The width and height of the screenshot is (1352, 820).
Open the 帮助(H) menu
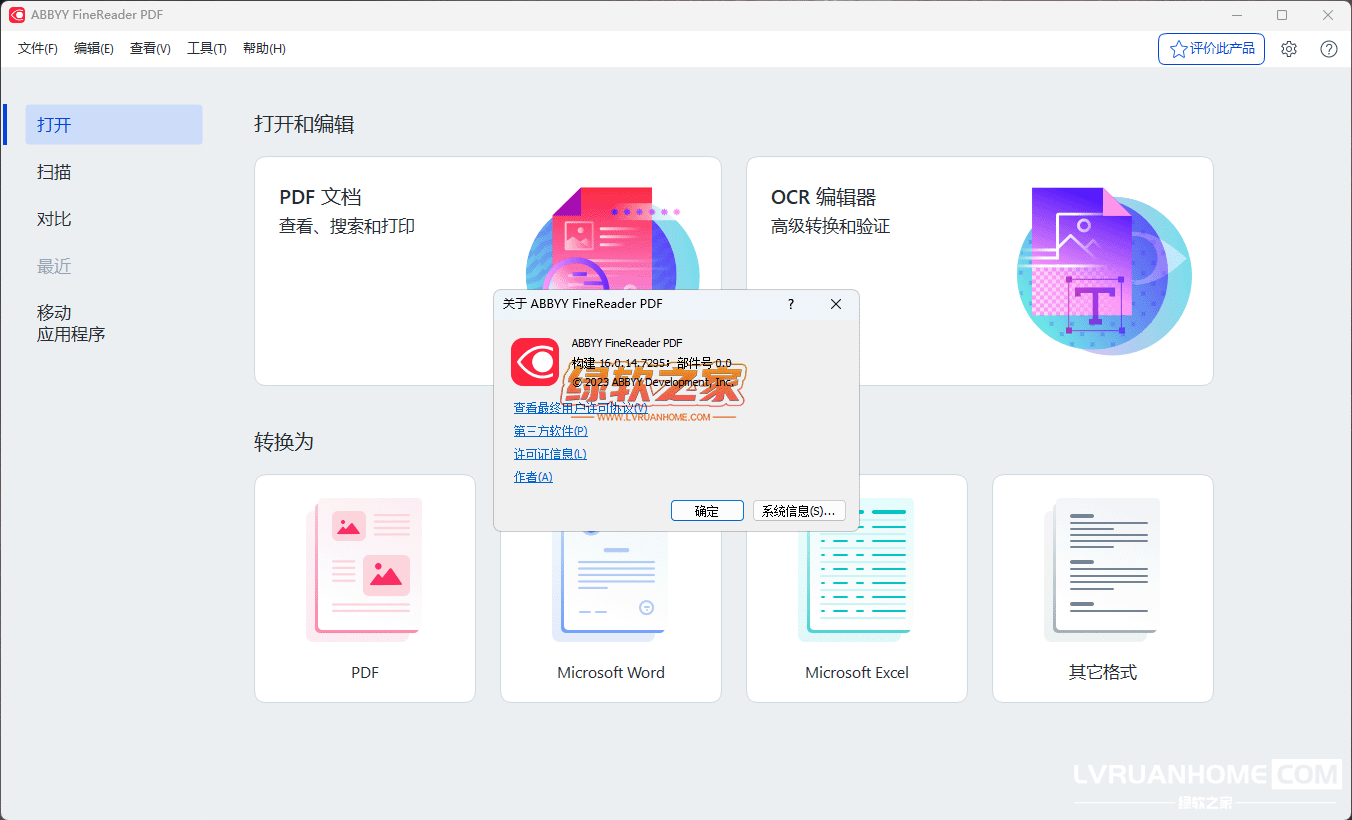[264, 49]
